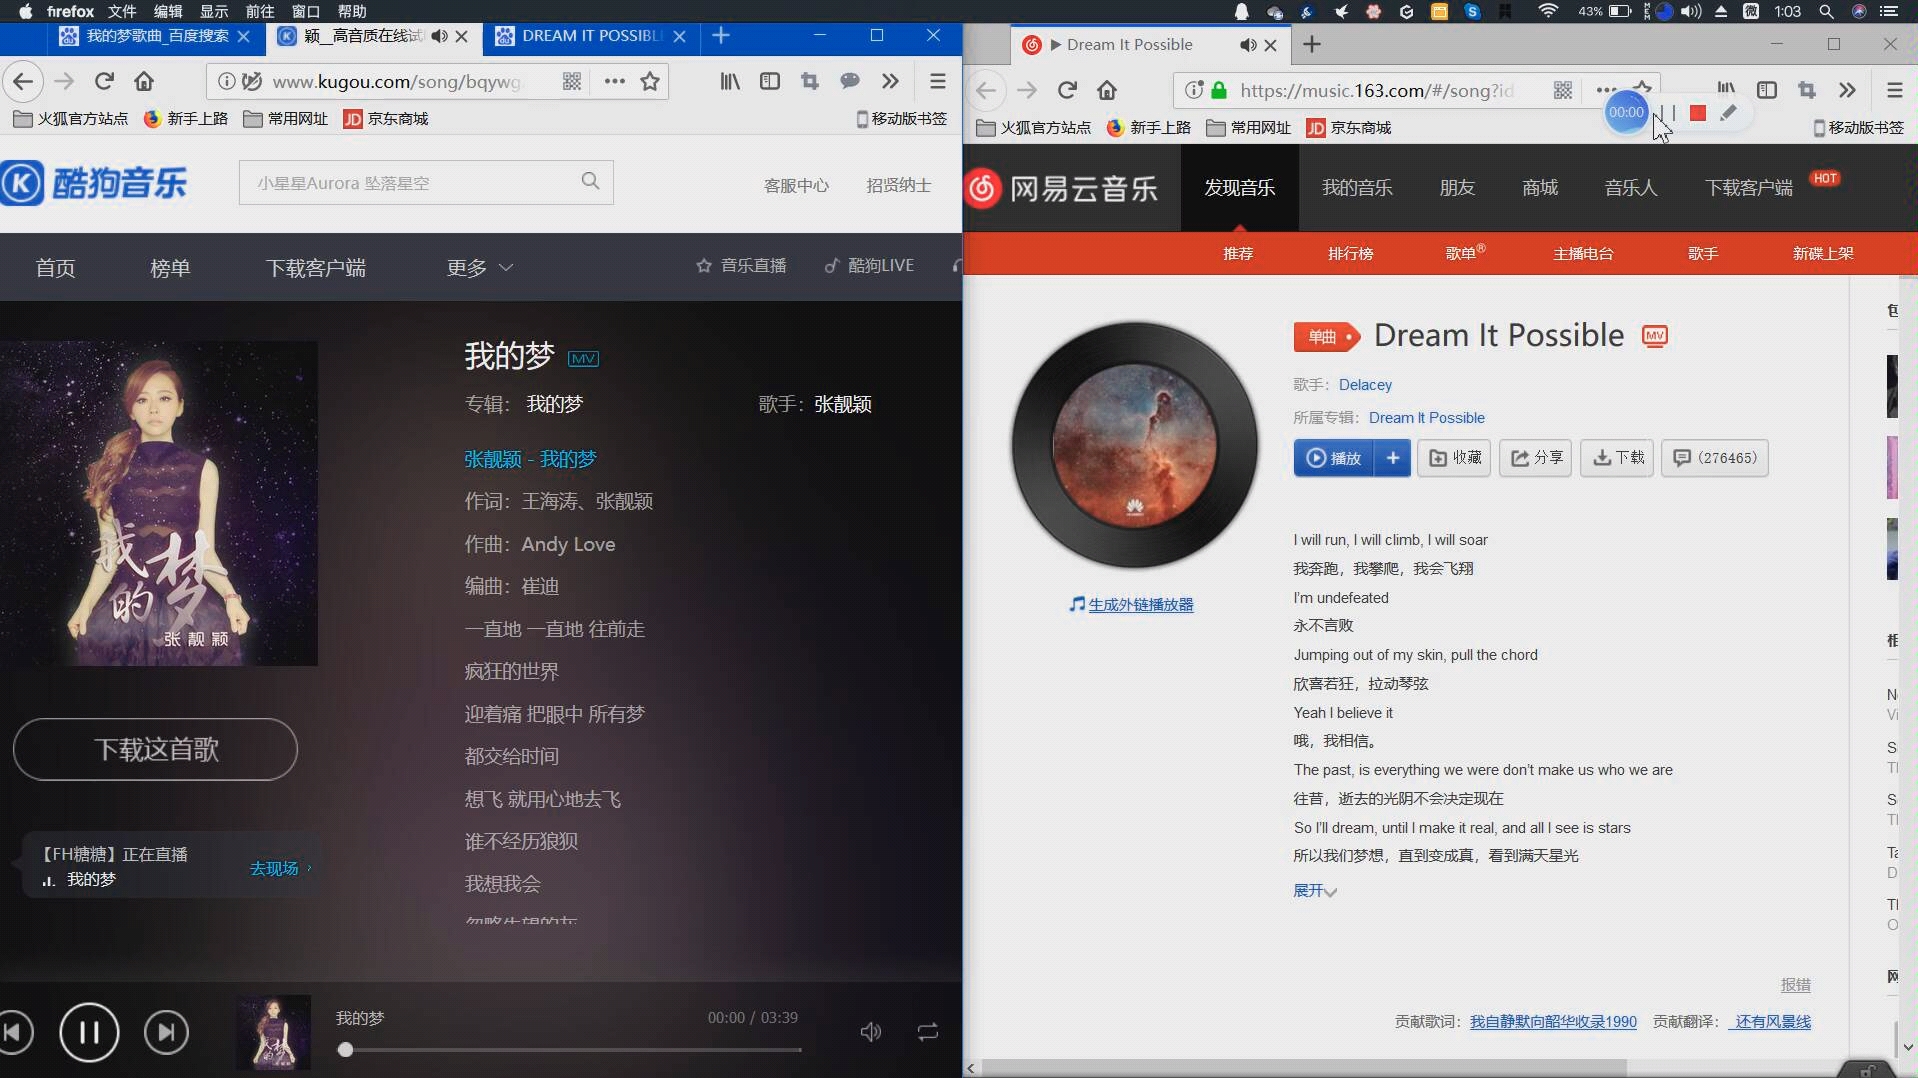Open hamburger menu in left Firefox window
The image size is (1918, 1078).
tap(937, 81)
